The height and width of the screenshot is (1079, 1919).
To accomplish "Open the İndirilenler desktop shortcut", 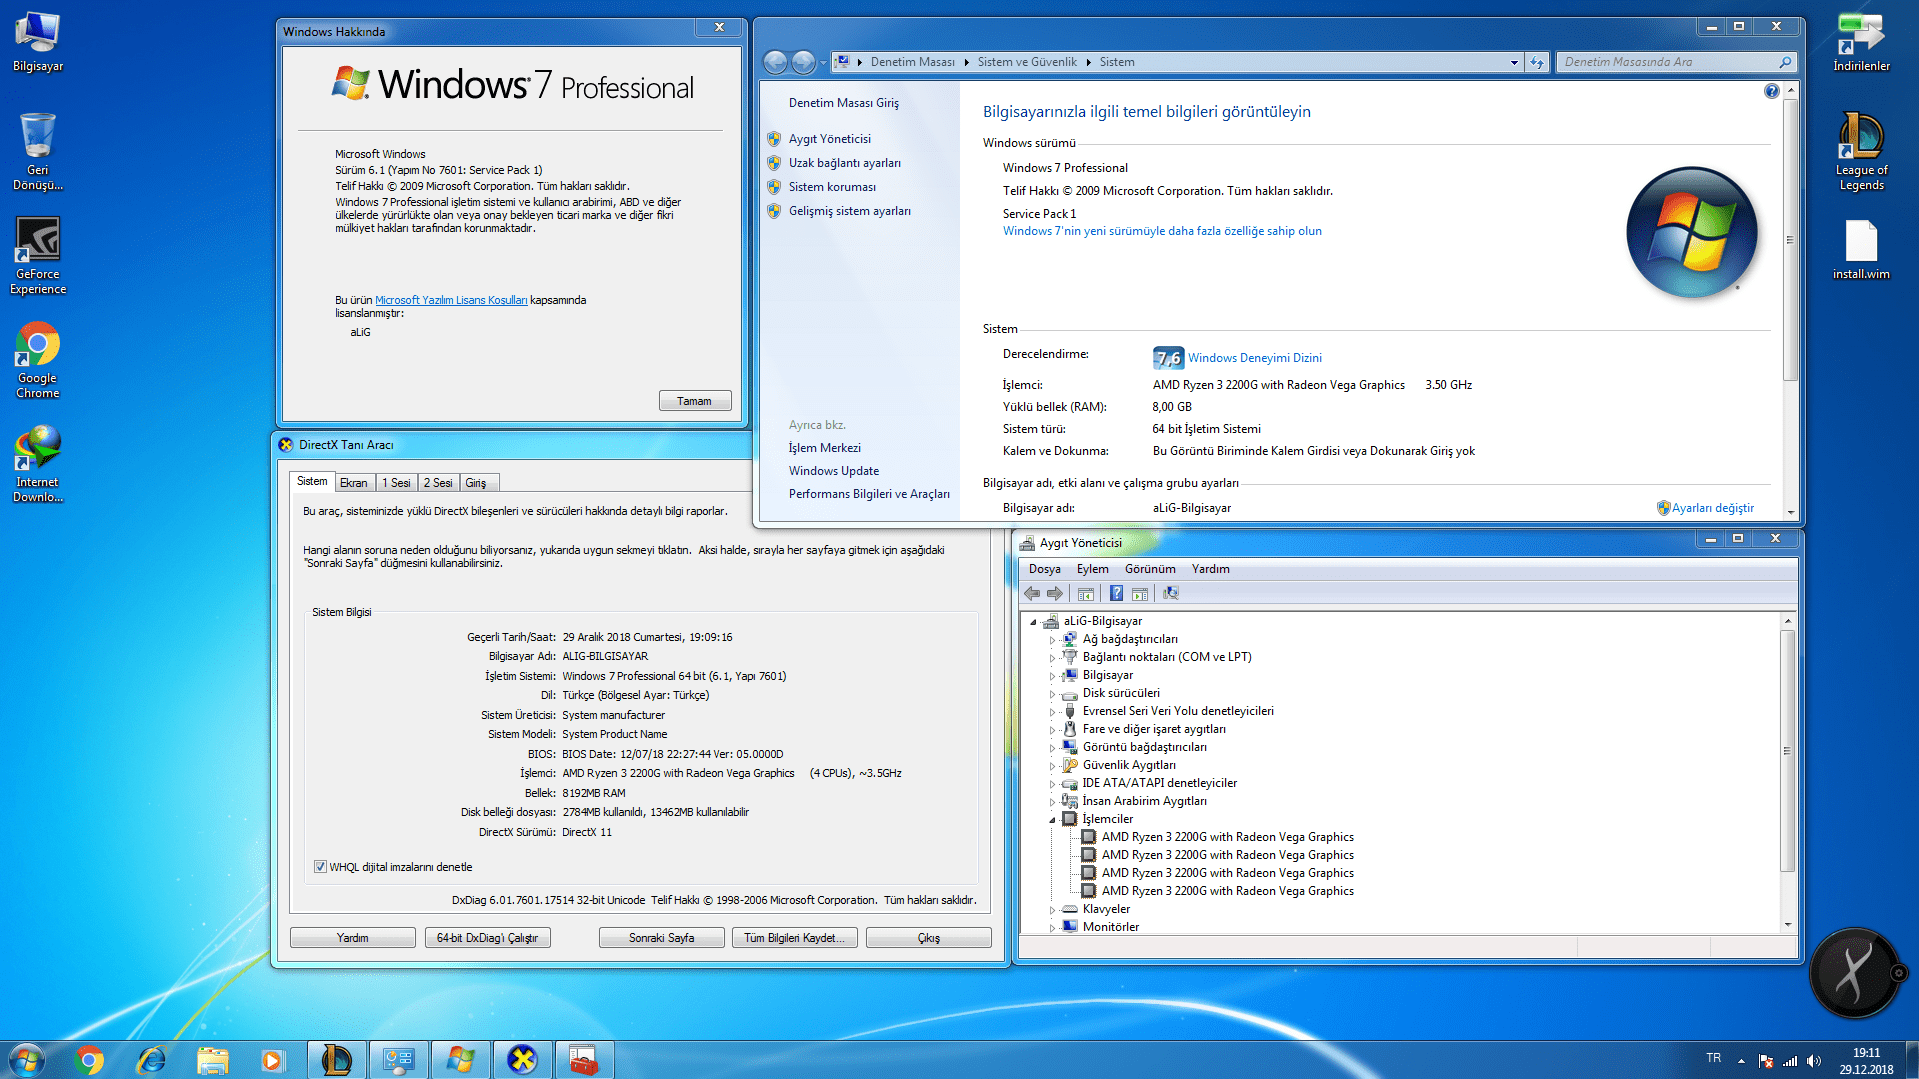I will (1861, 42).
